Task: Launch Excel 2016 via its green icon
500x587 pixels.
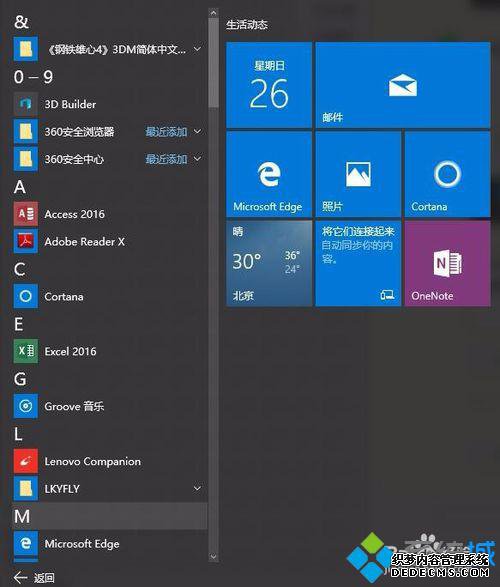Action: [25, 351]
